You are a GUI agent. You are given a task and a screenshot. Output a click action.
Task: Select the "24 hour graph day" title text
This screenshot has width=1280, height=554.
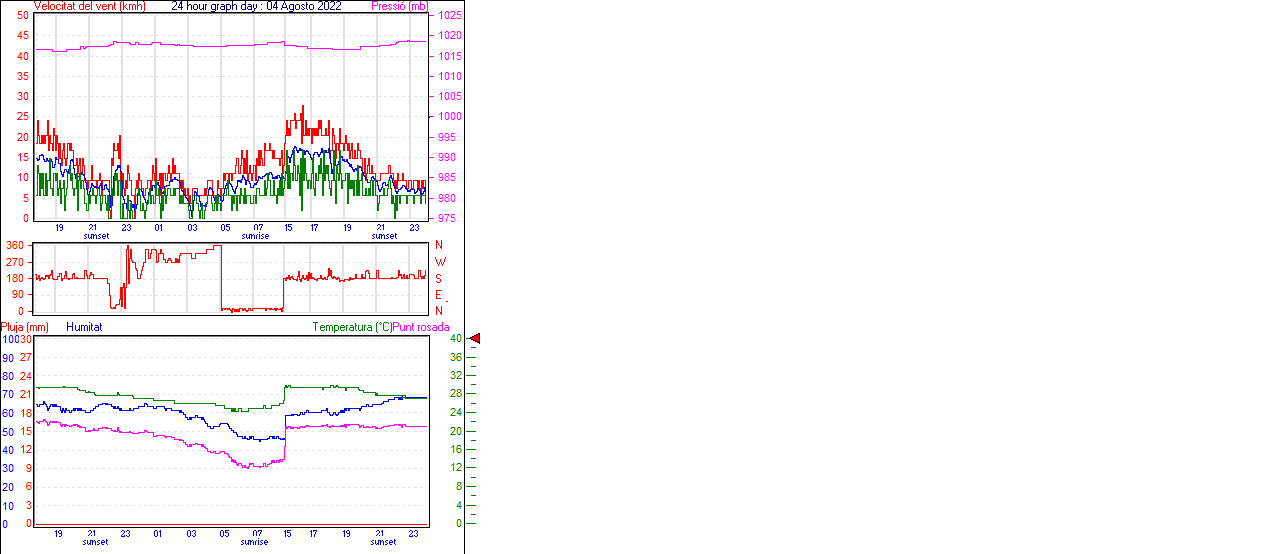tap(217, 6)
